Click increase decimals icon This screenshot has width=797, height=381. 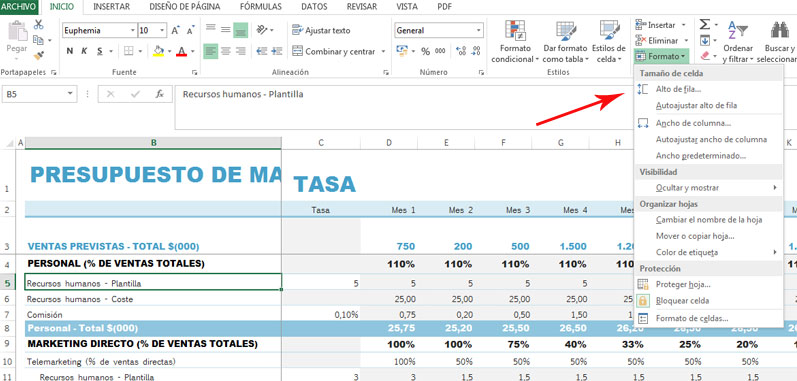point(461,51)
